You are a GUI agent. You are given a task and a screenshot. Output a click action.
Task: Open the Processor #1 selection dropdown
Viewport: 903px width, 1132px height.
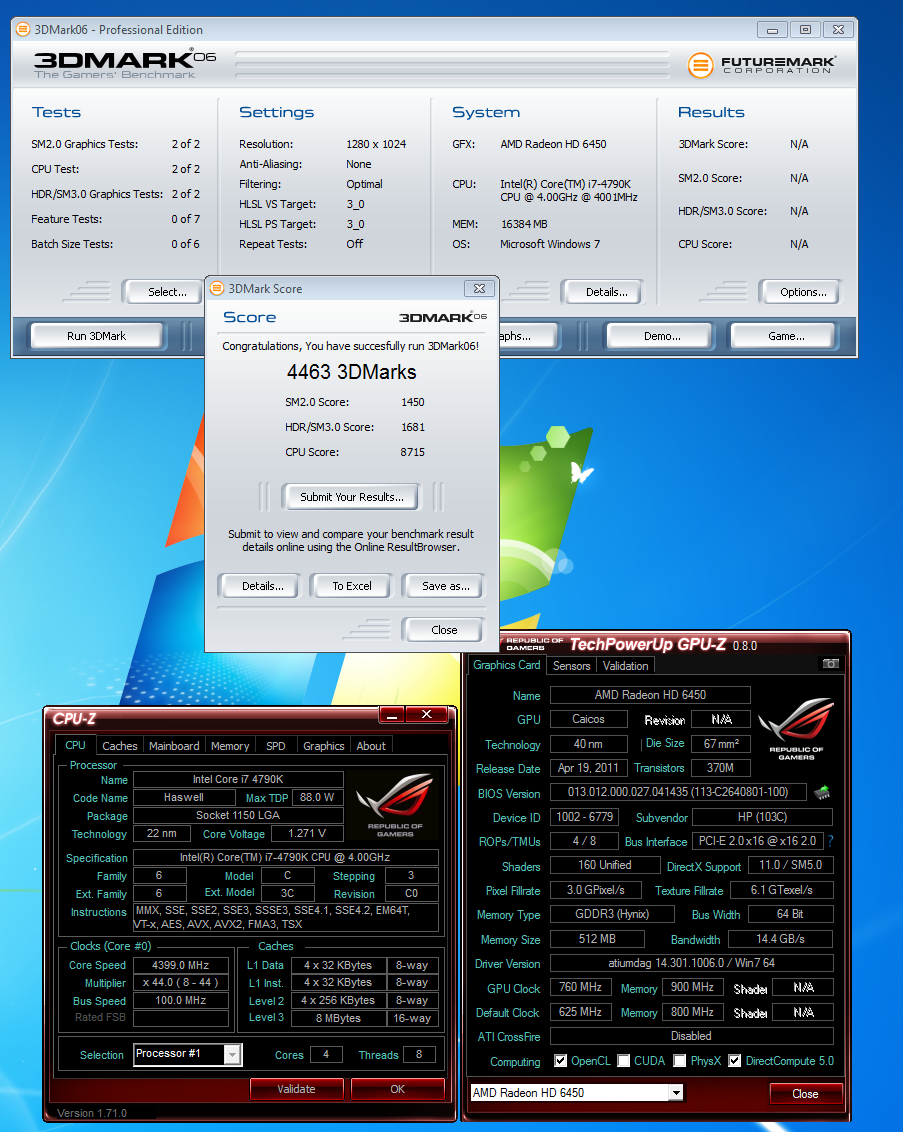(232, 1055)
